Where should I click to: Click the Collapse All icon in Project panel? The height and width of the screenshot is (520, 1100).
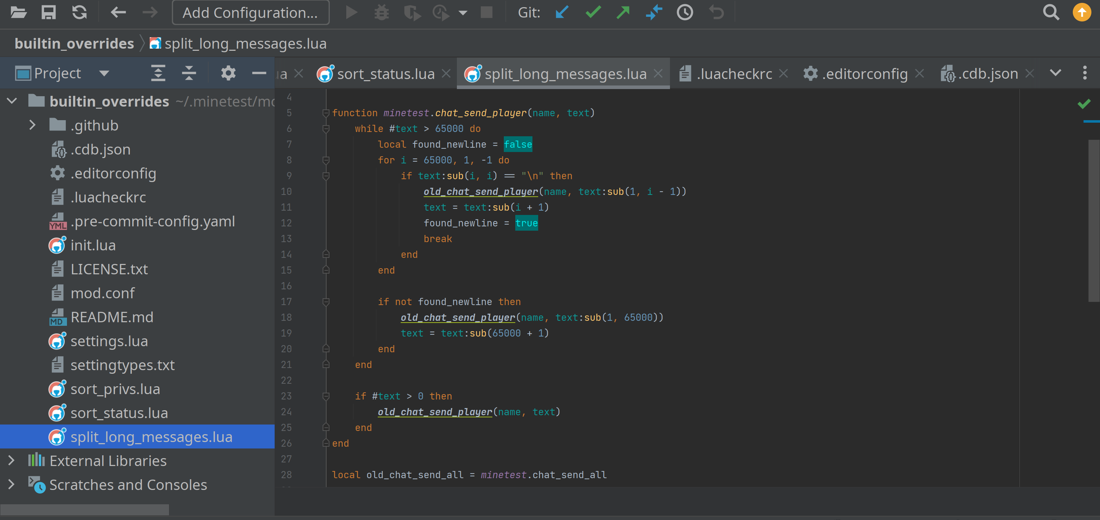(189, 73)
